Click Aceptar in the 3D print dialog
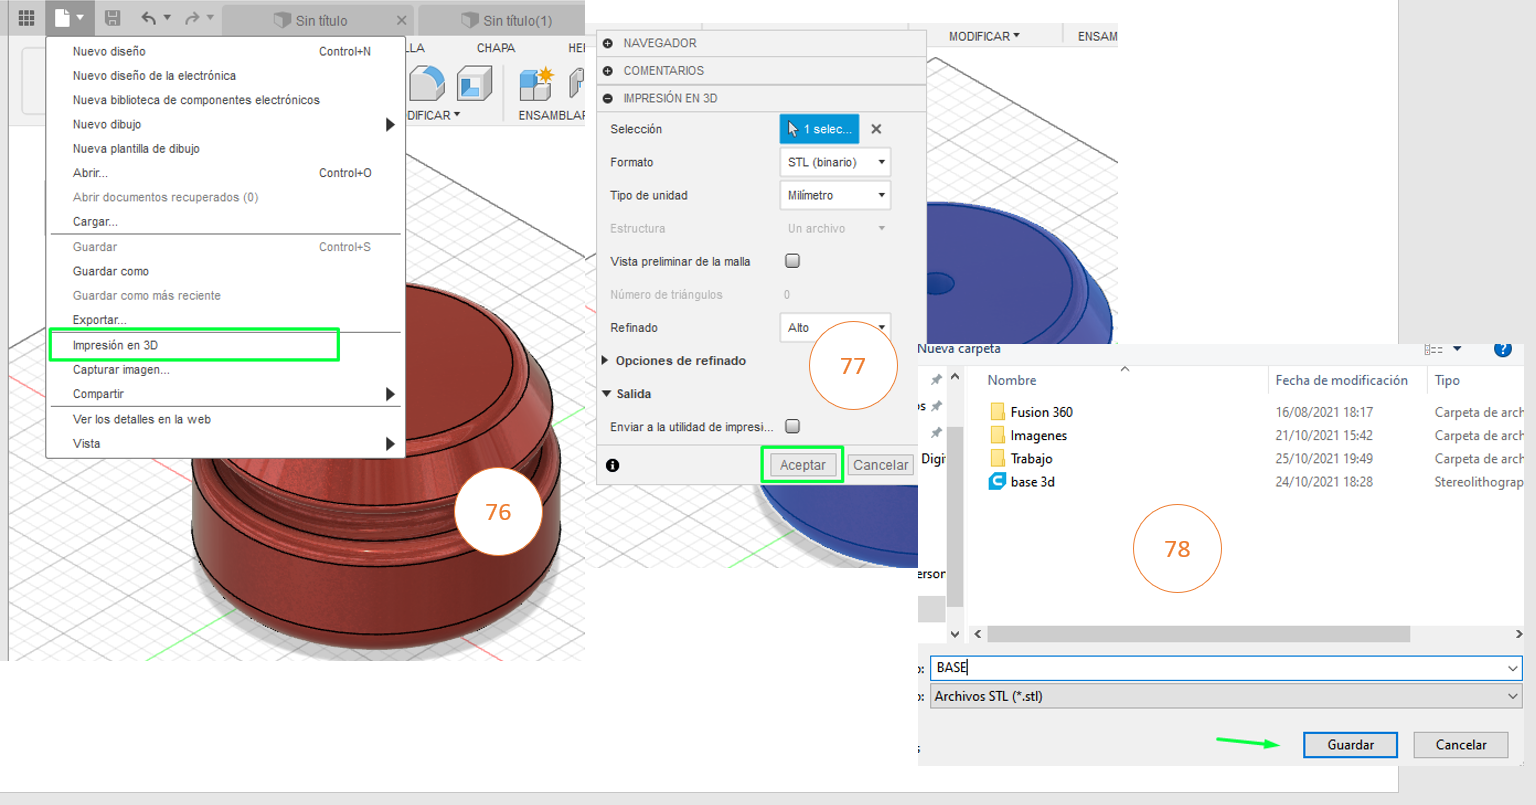Viewport: 1536px width, 805px height. coord(803,465)
